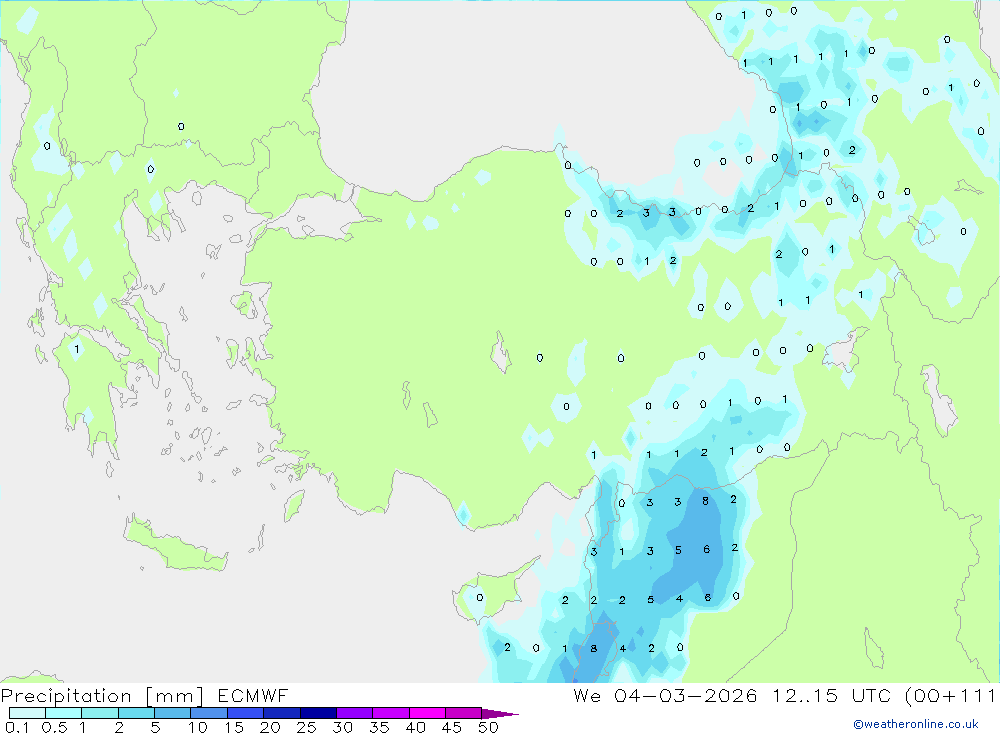
Task: Click the legend swatch between 25 and 30
Action: point(318,713)
